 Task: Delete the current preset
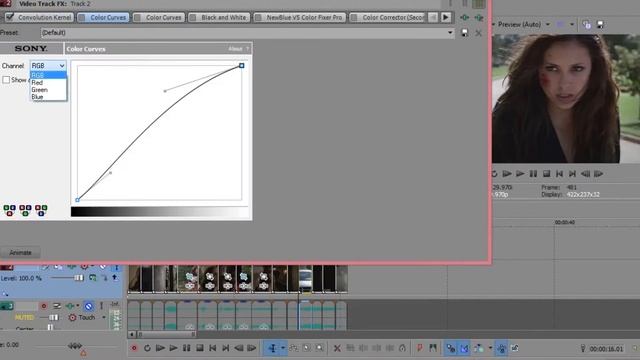[x=478, y=33]
